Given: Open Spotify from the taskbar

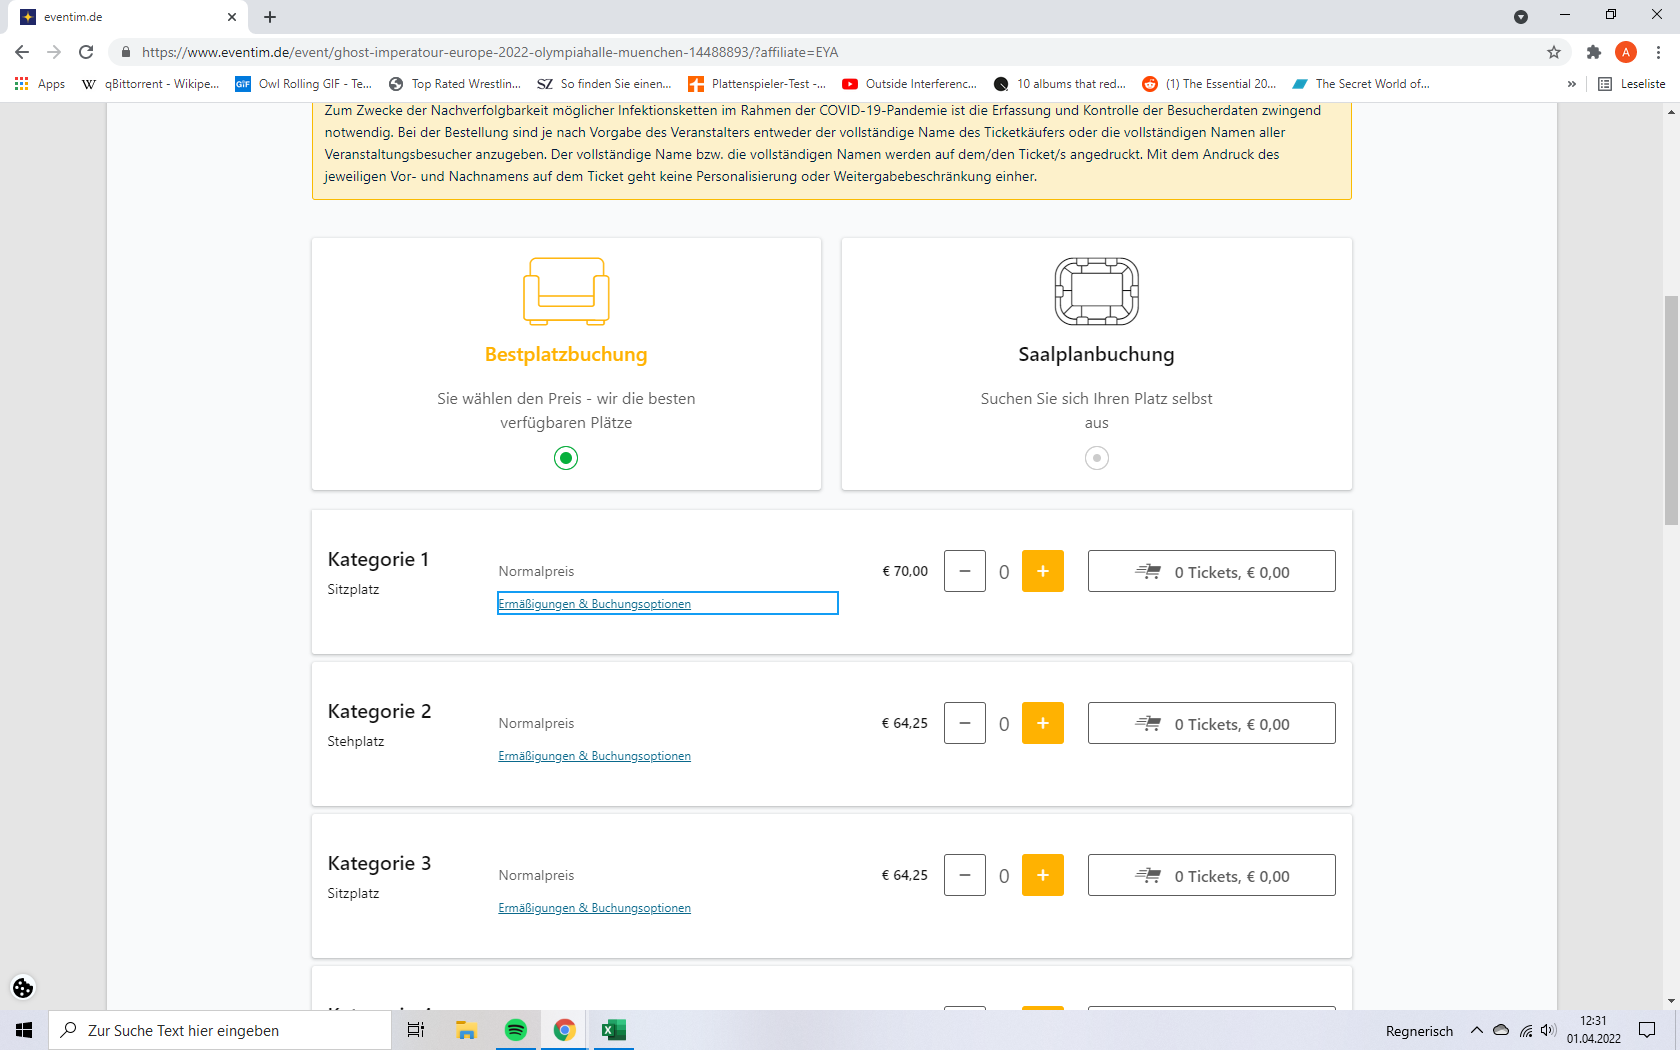Looking at the screenshot, I should point(516,1030).
